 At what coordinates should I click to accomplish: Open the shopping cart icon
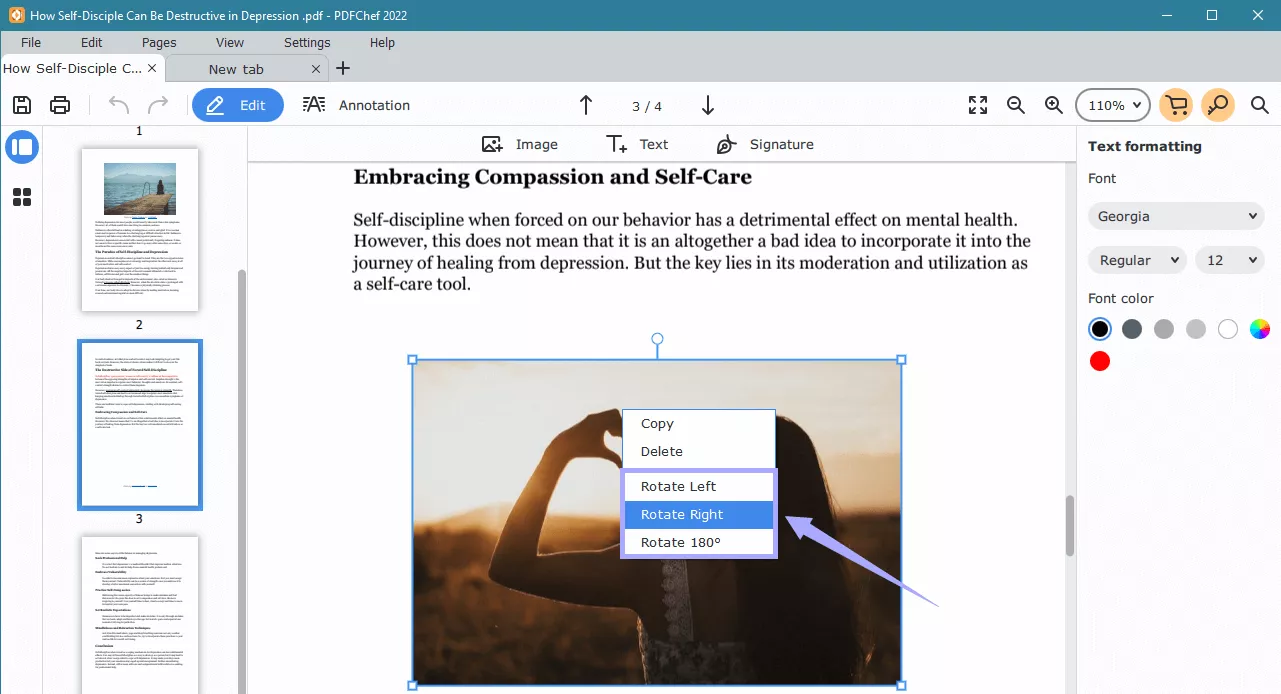pyautogui.click(x=1176, y=104)
